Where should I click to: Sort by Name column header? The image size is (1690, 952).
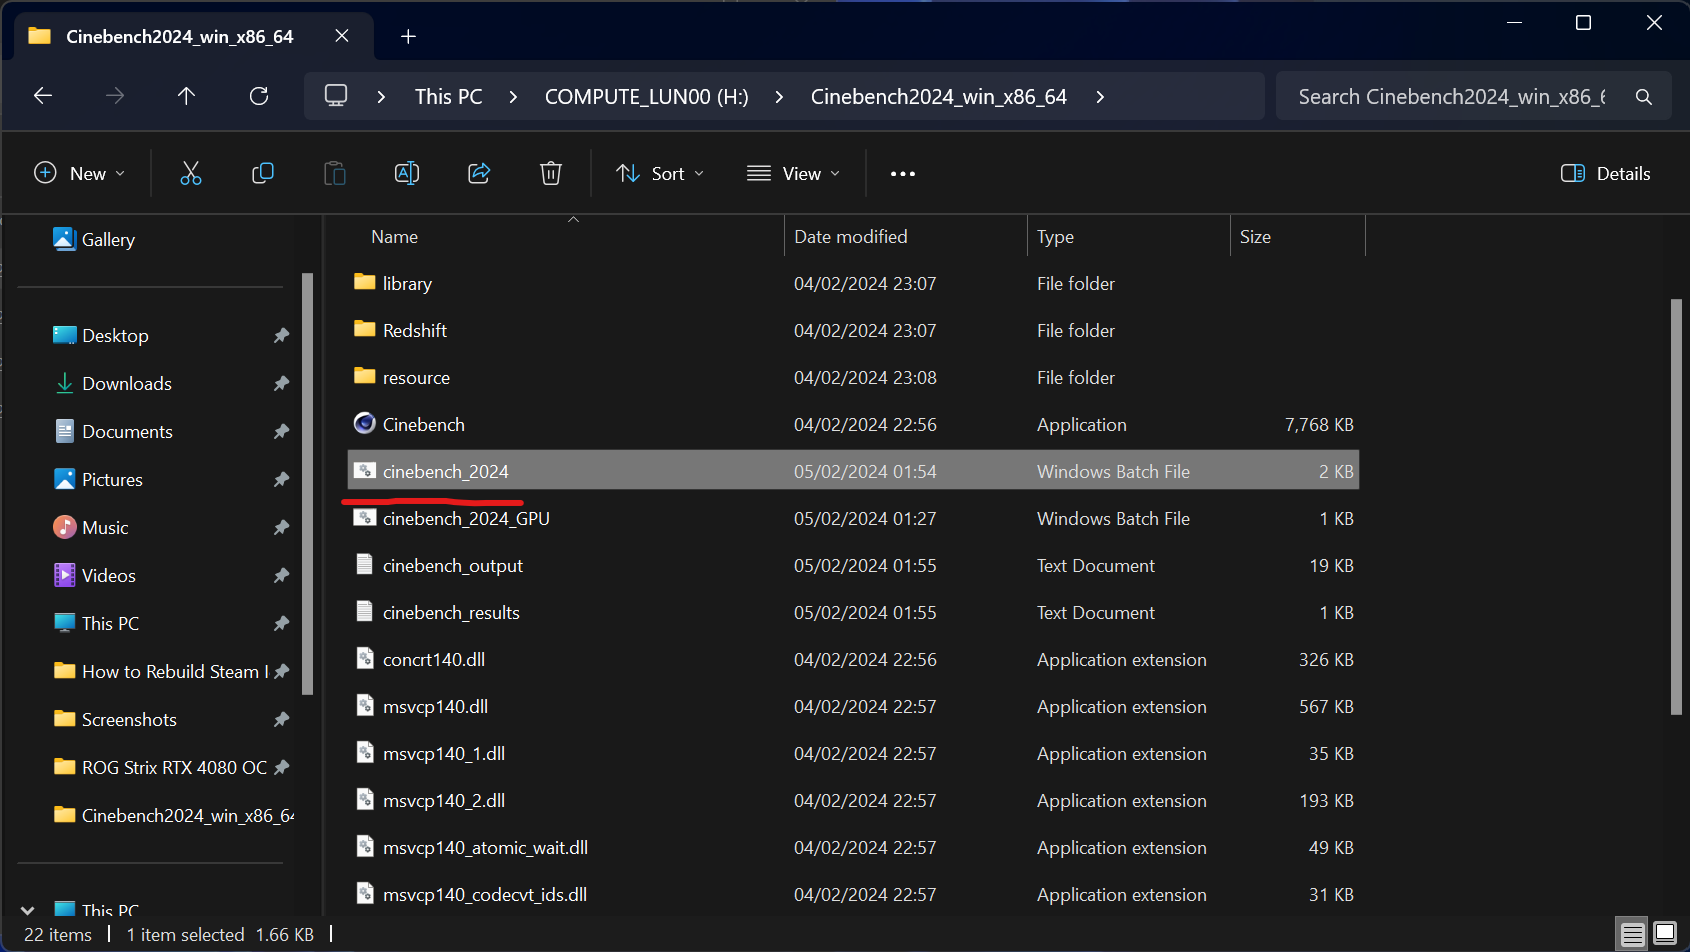click(x=394, y=237)
